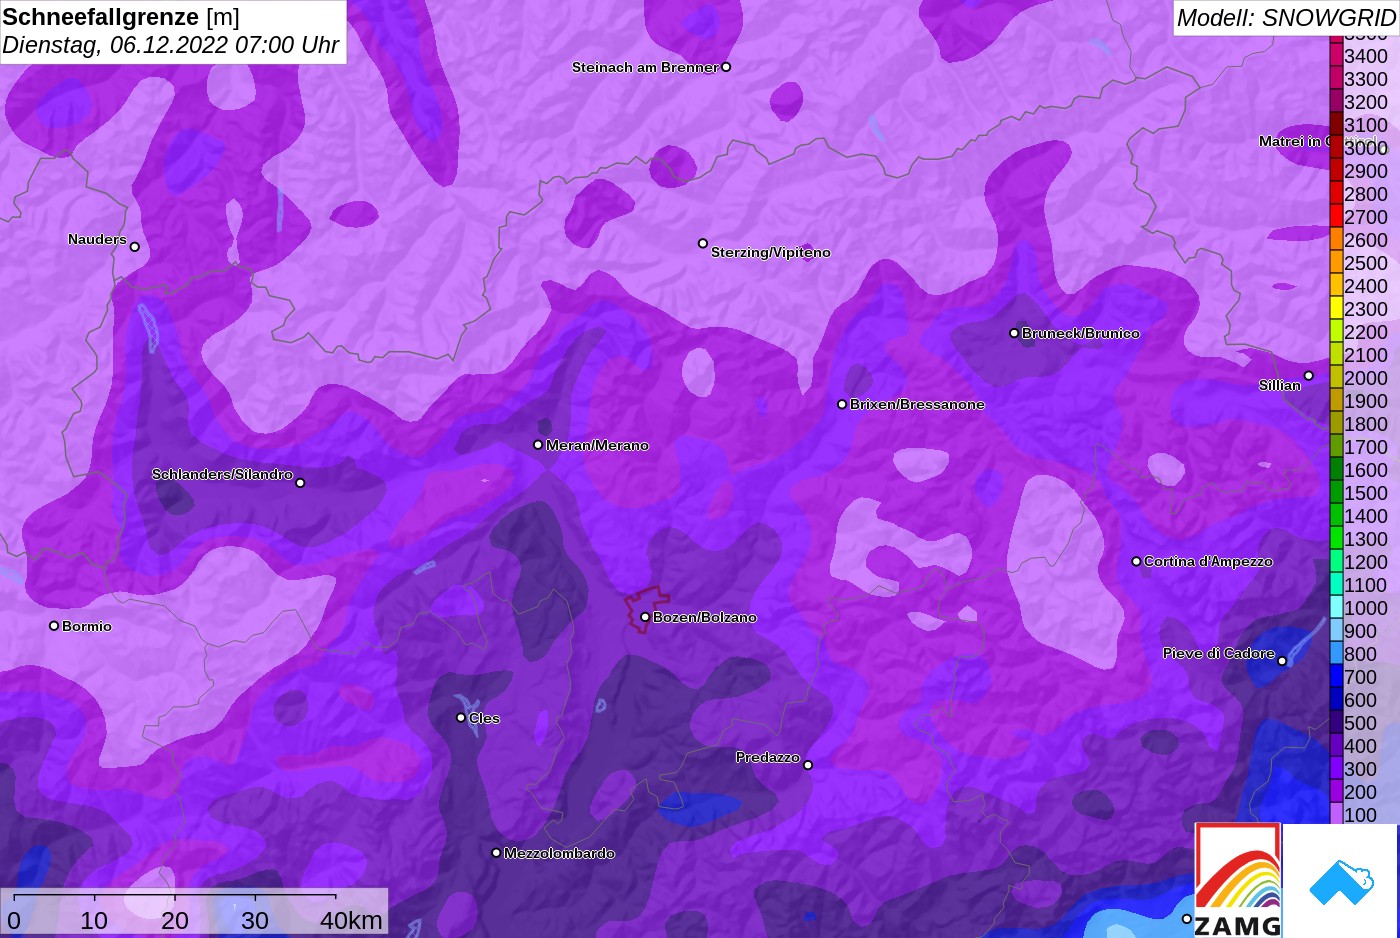Screen dimensions: 1400x938
Task: Click the date 'Dienstag, 06.12.2022 07:00 Uhr'
Action: click(171, 45)
